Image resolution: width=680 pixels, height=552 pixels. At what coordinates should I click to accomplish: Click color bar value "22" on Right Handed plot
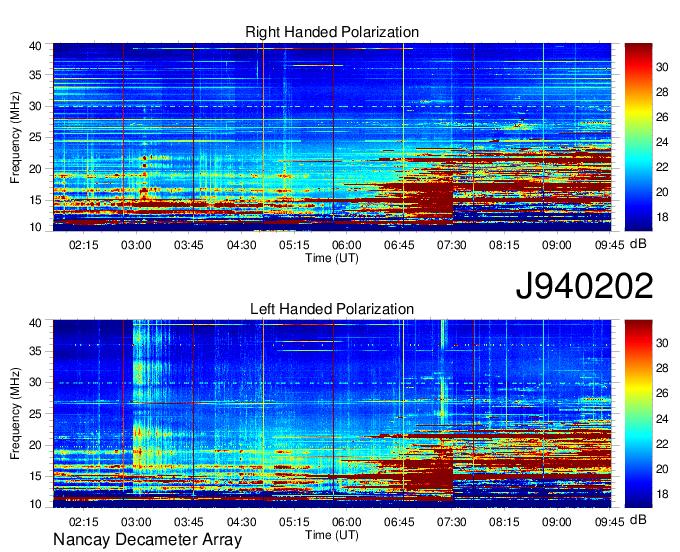(x=662, y=167)
